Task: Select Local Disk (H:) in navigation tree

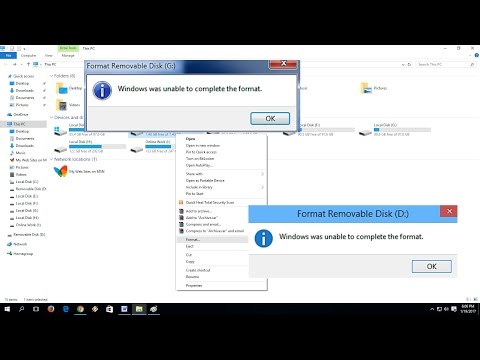Action: point(27,218)
